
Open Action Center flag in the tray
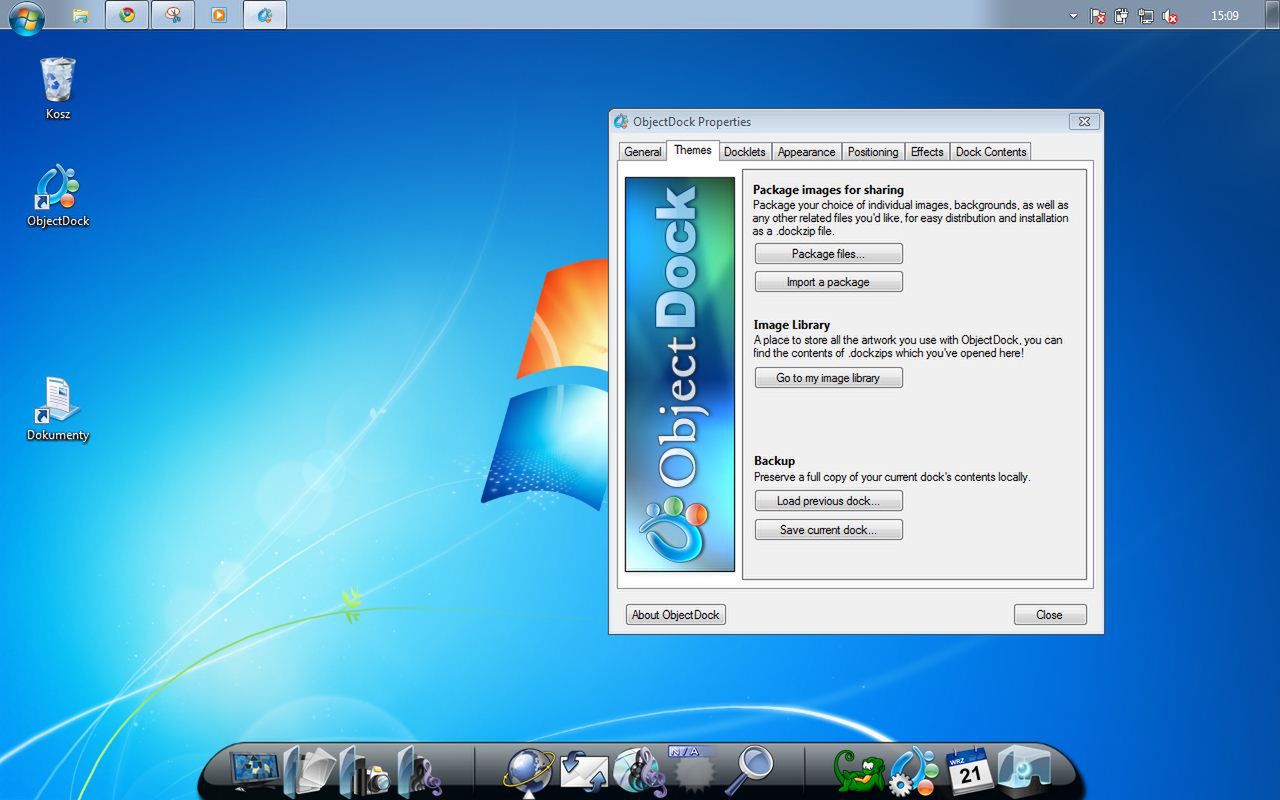click(x=1098, y=16)
